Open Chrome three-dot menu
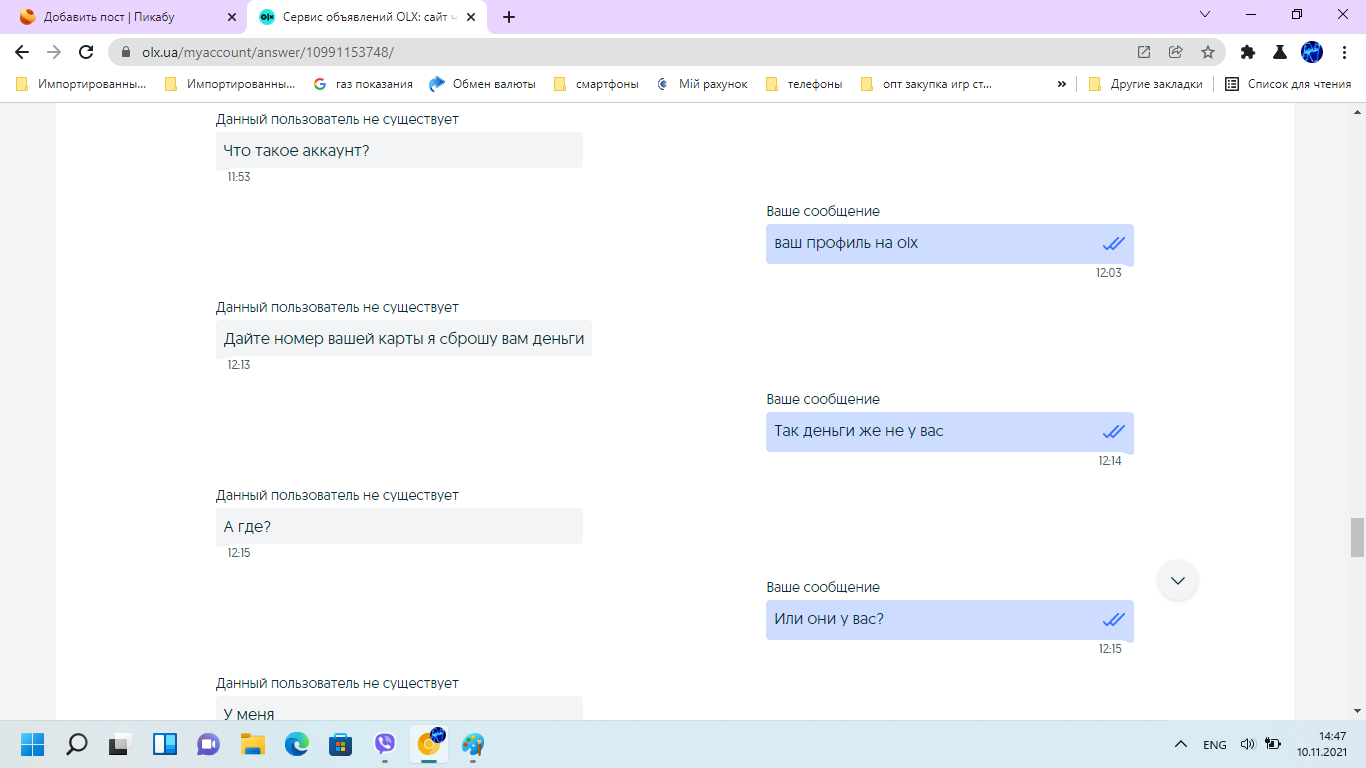 [1343, 52]
